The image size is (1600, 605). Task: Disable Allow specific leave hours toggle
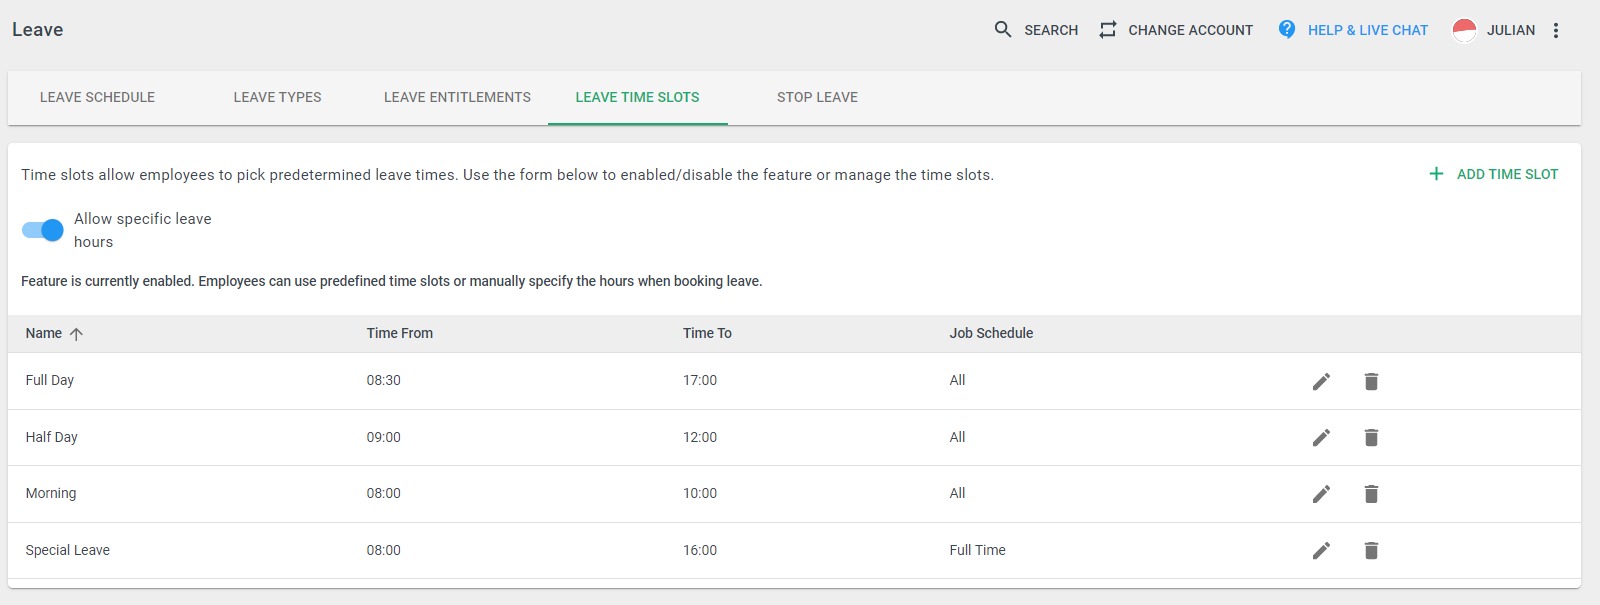tap(43, 230)
